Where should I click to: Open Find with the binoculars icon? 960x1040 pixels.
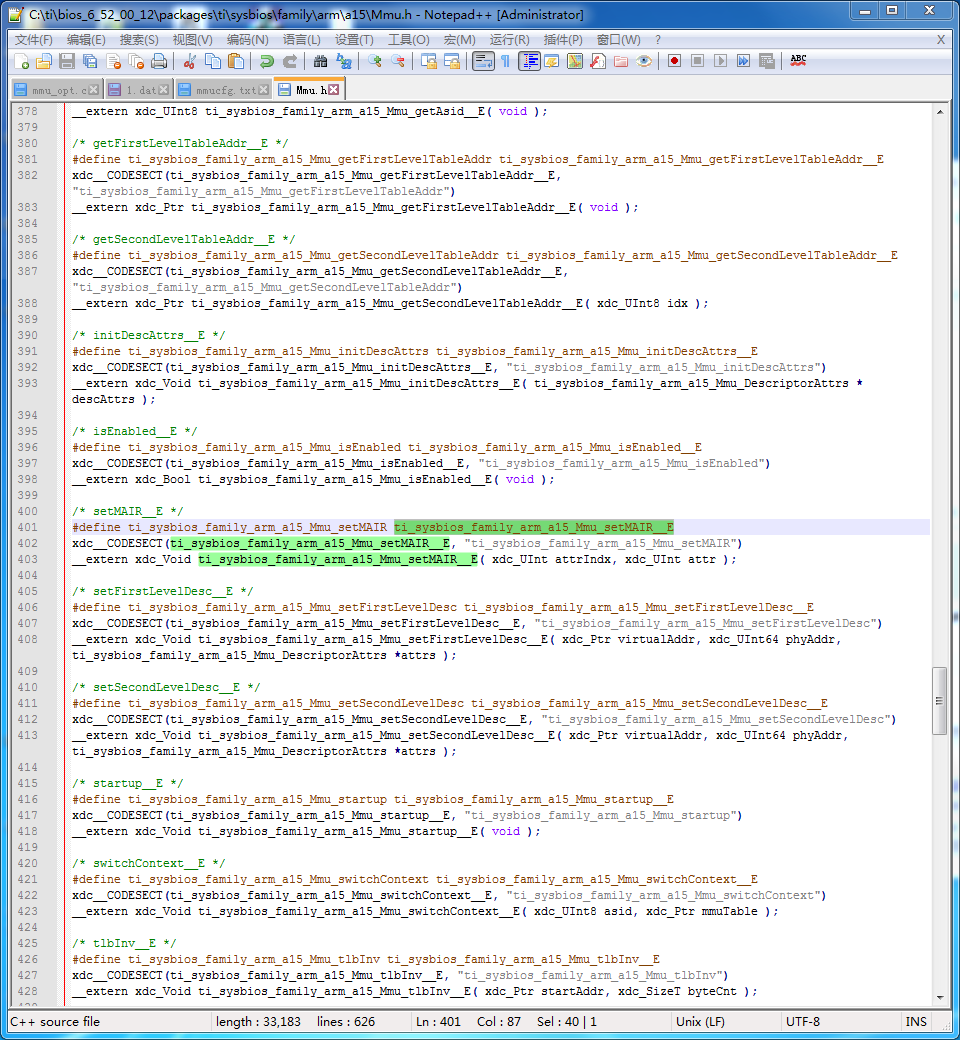[x=320, y=62]
